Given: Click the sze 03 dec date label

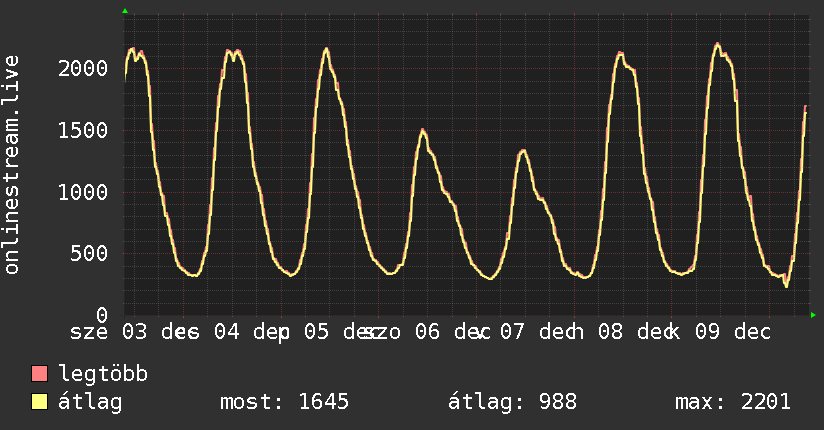Looking at the screenshot, I should tap(135, 332).
